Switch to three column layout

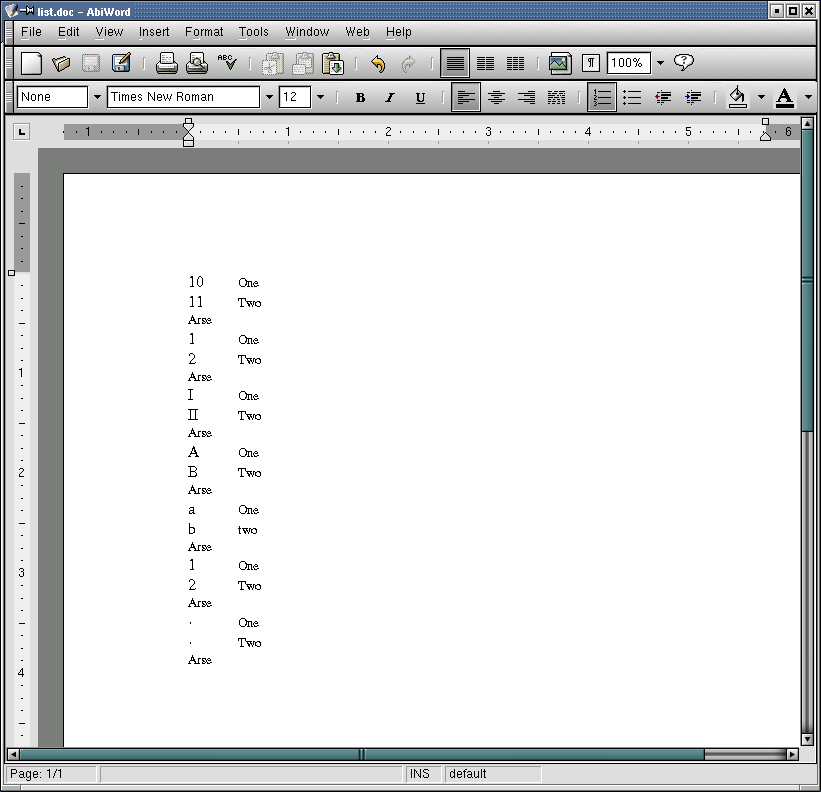click(515, 63)
